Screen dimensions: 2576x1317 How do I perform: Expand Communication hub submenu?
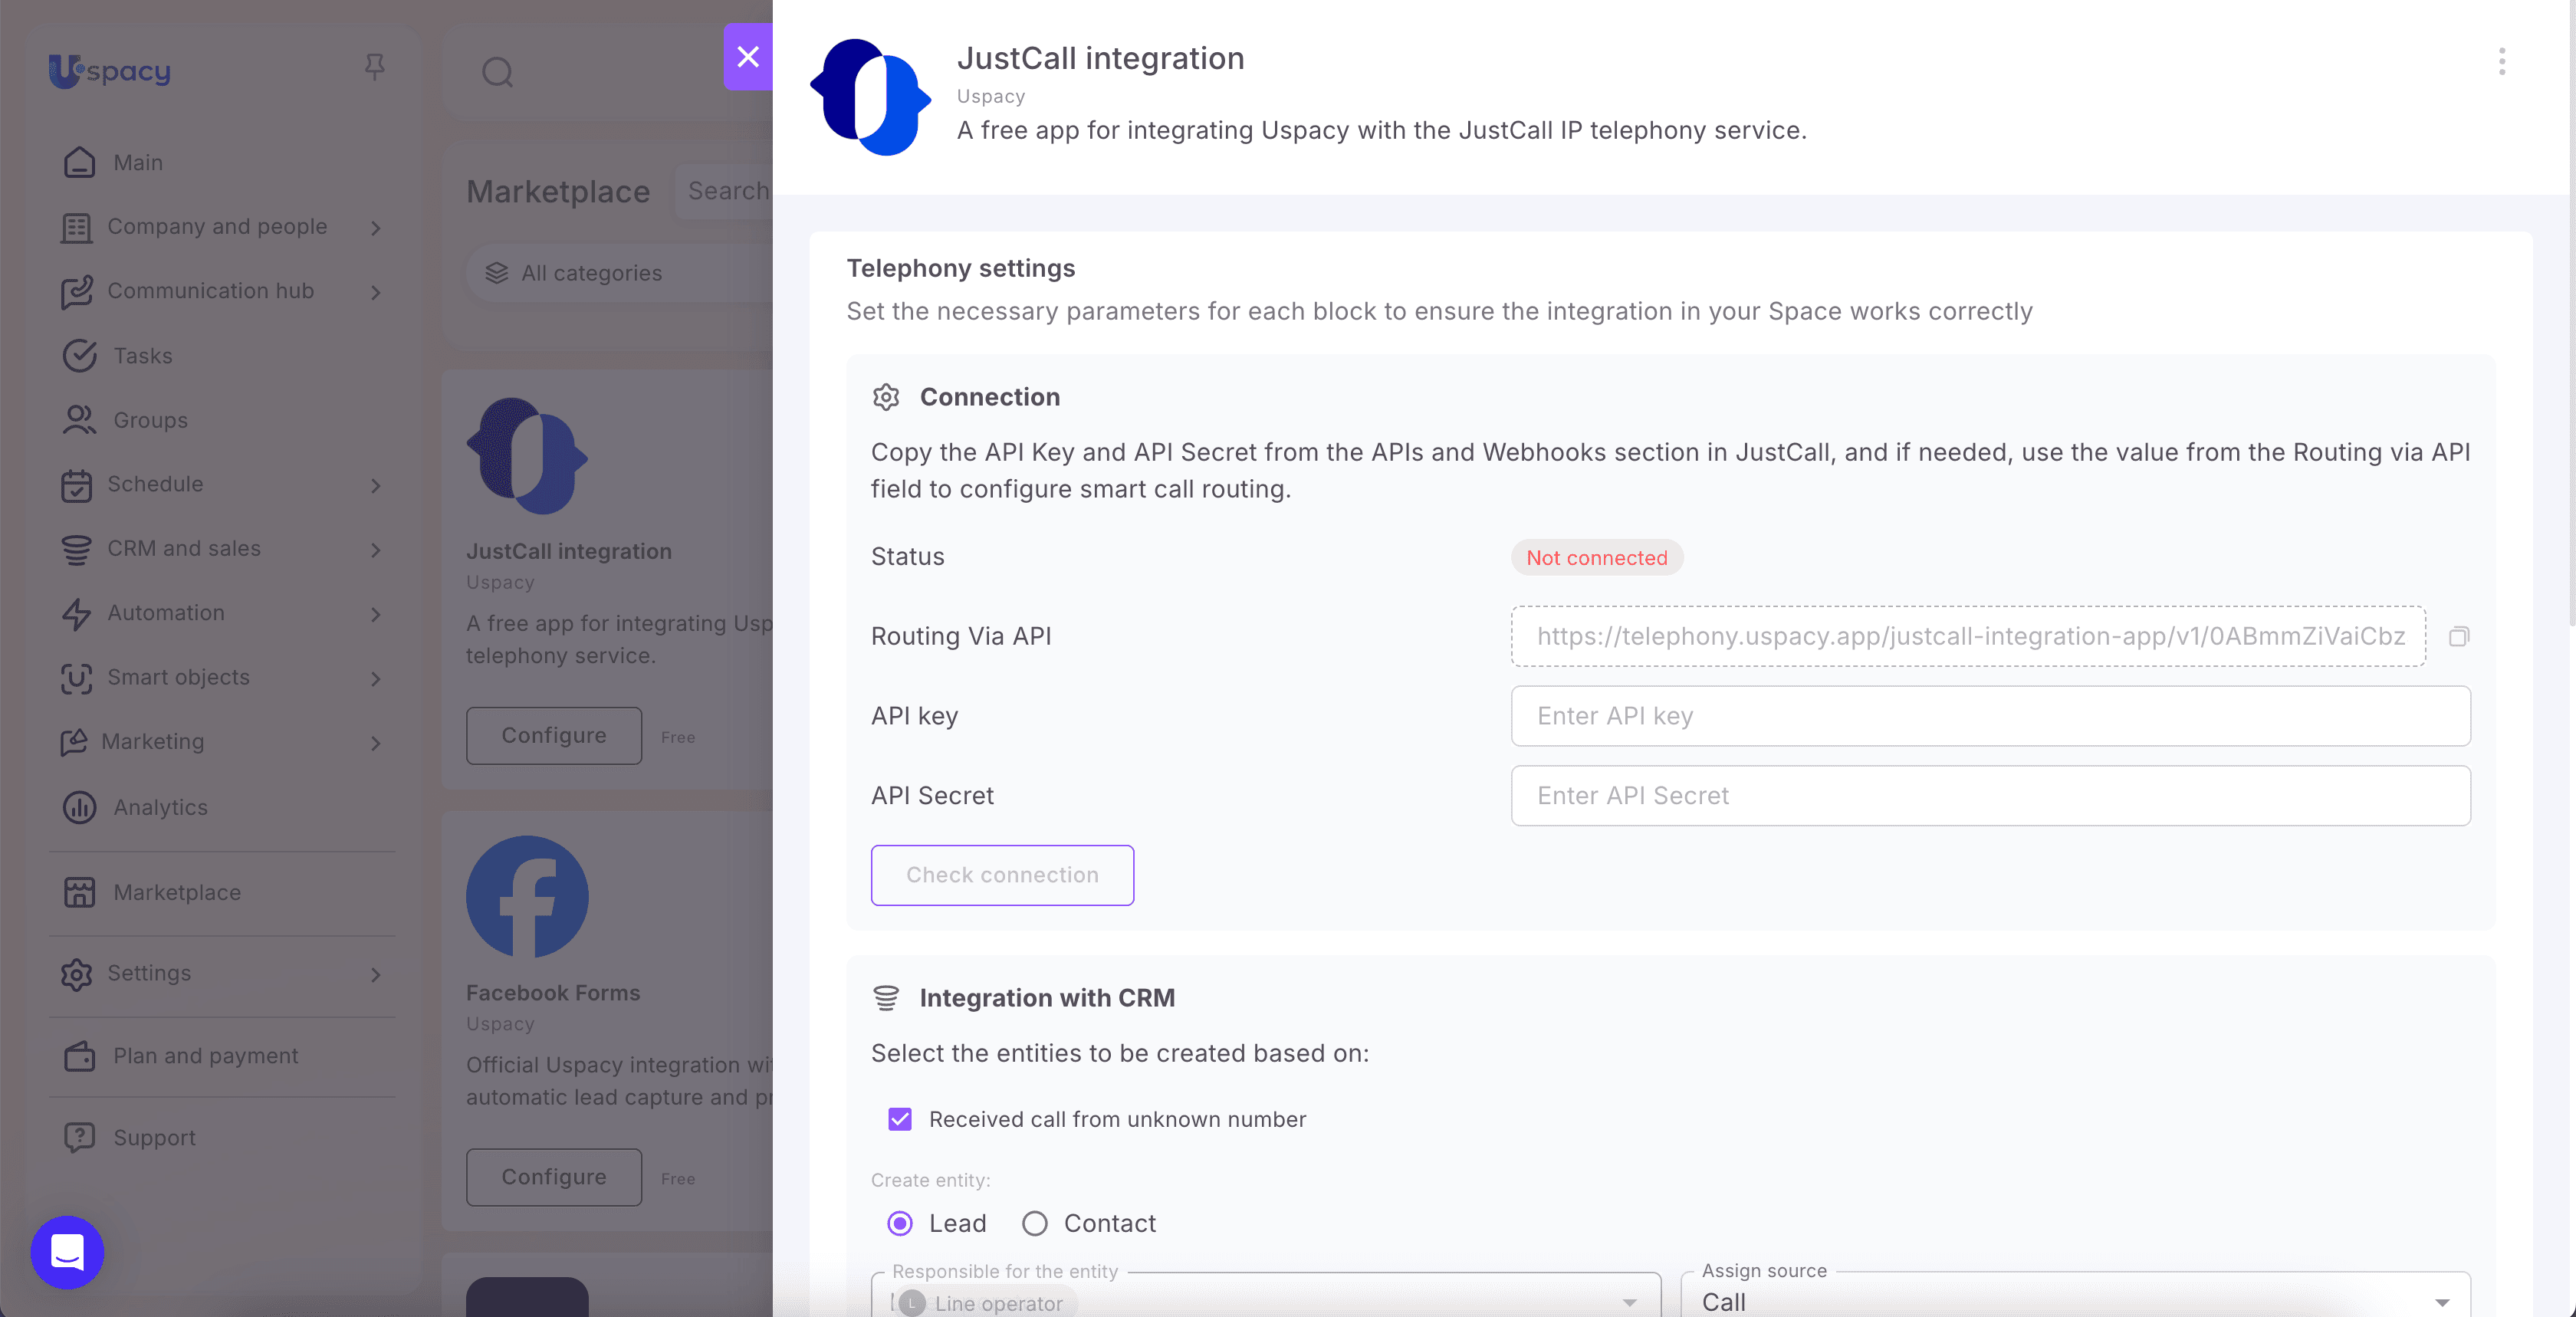[x=376, y=292]
